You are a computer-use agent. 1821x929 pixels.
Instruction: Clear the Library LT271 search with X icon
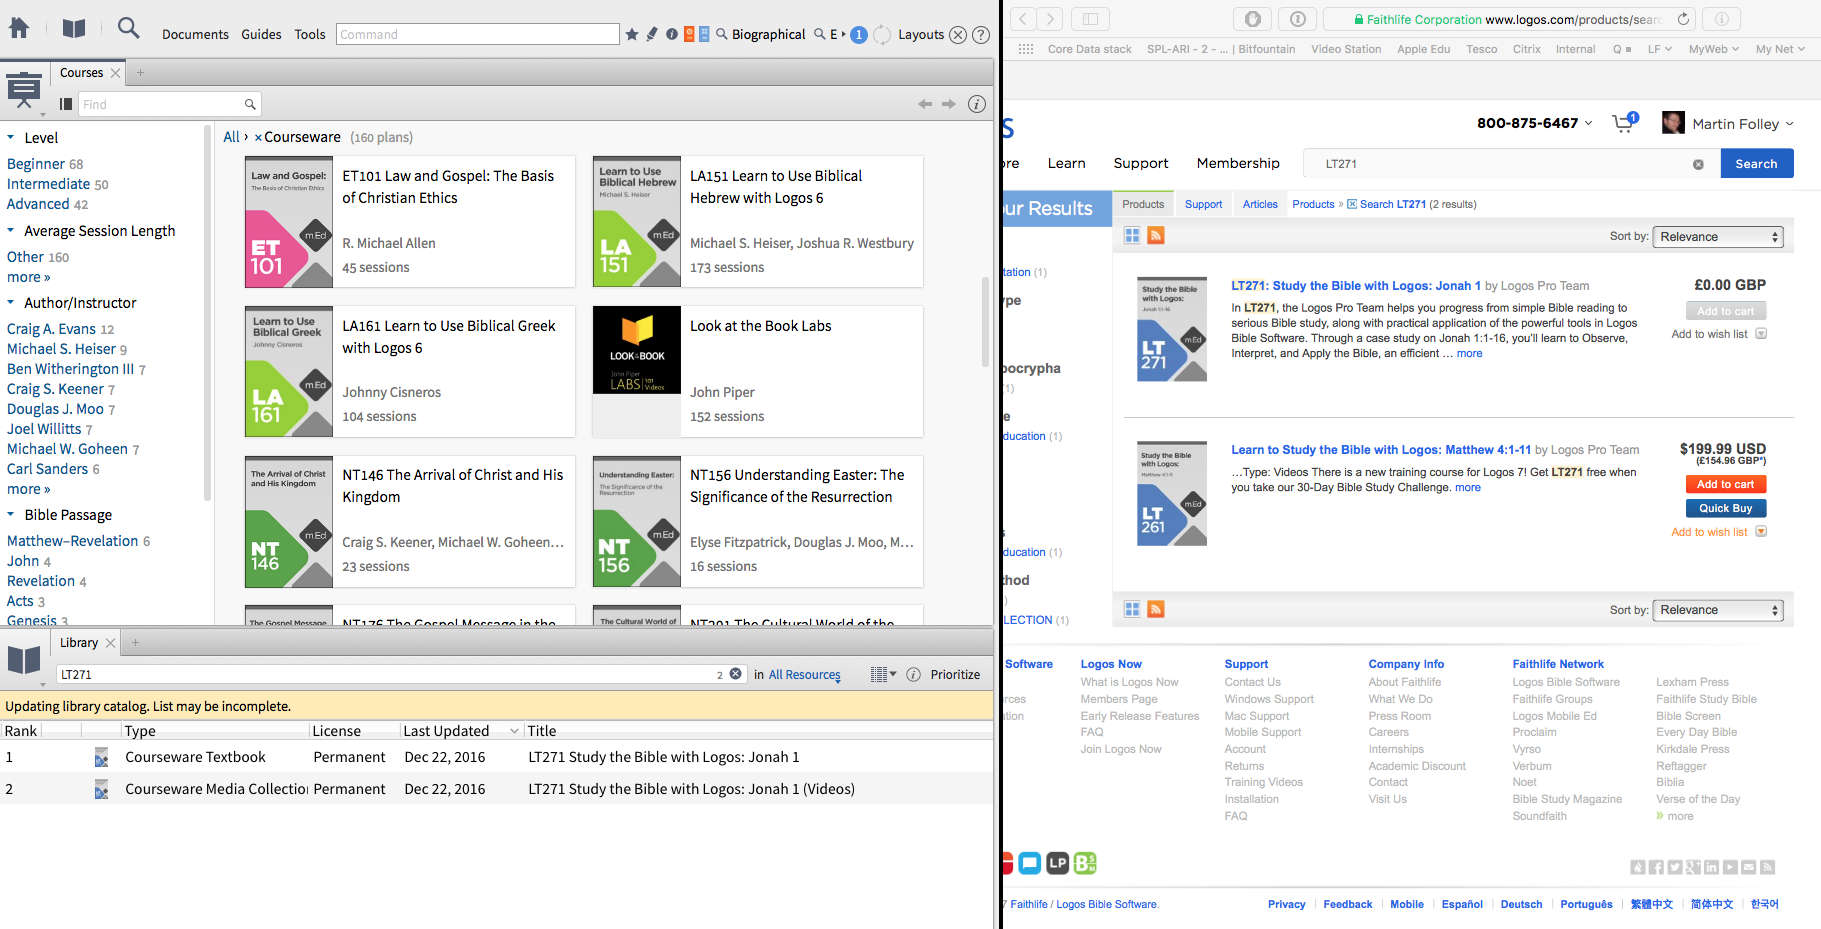click(736, 674)
